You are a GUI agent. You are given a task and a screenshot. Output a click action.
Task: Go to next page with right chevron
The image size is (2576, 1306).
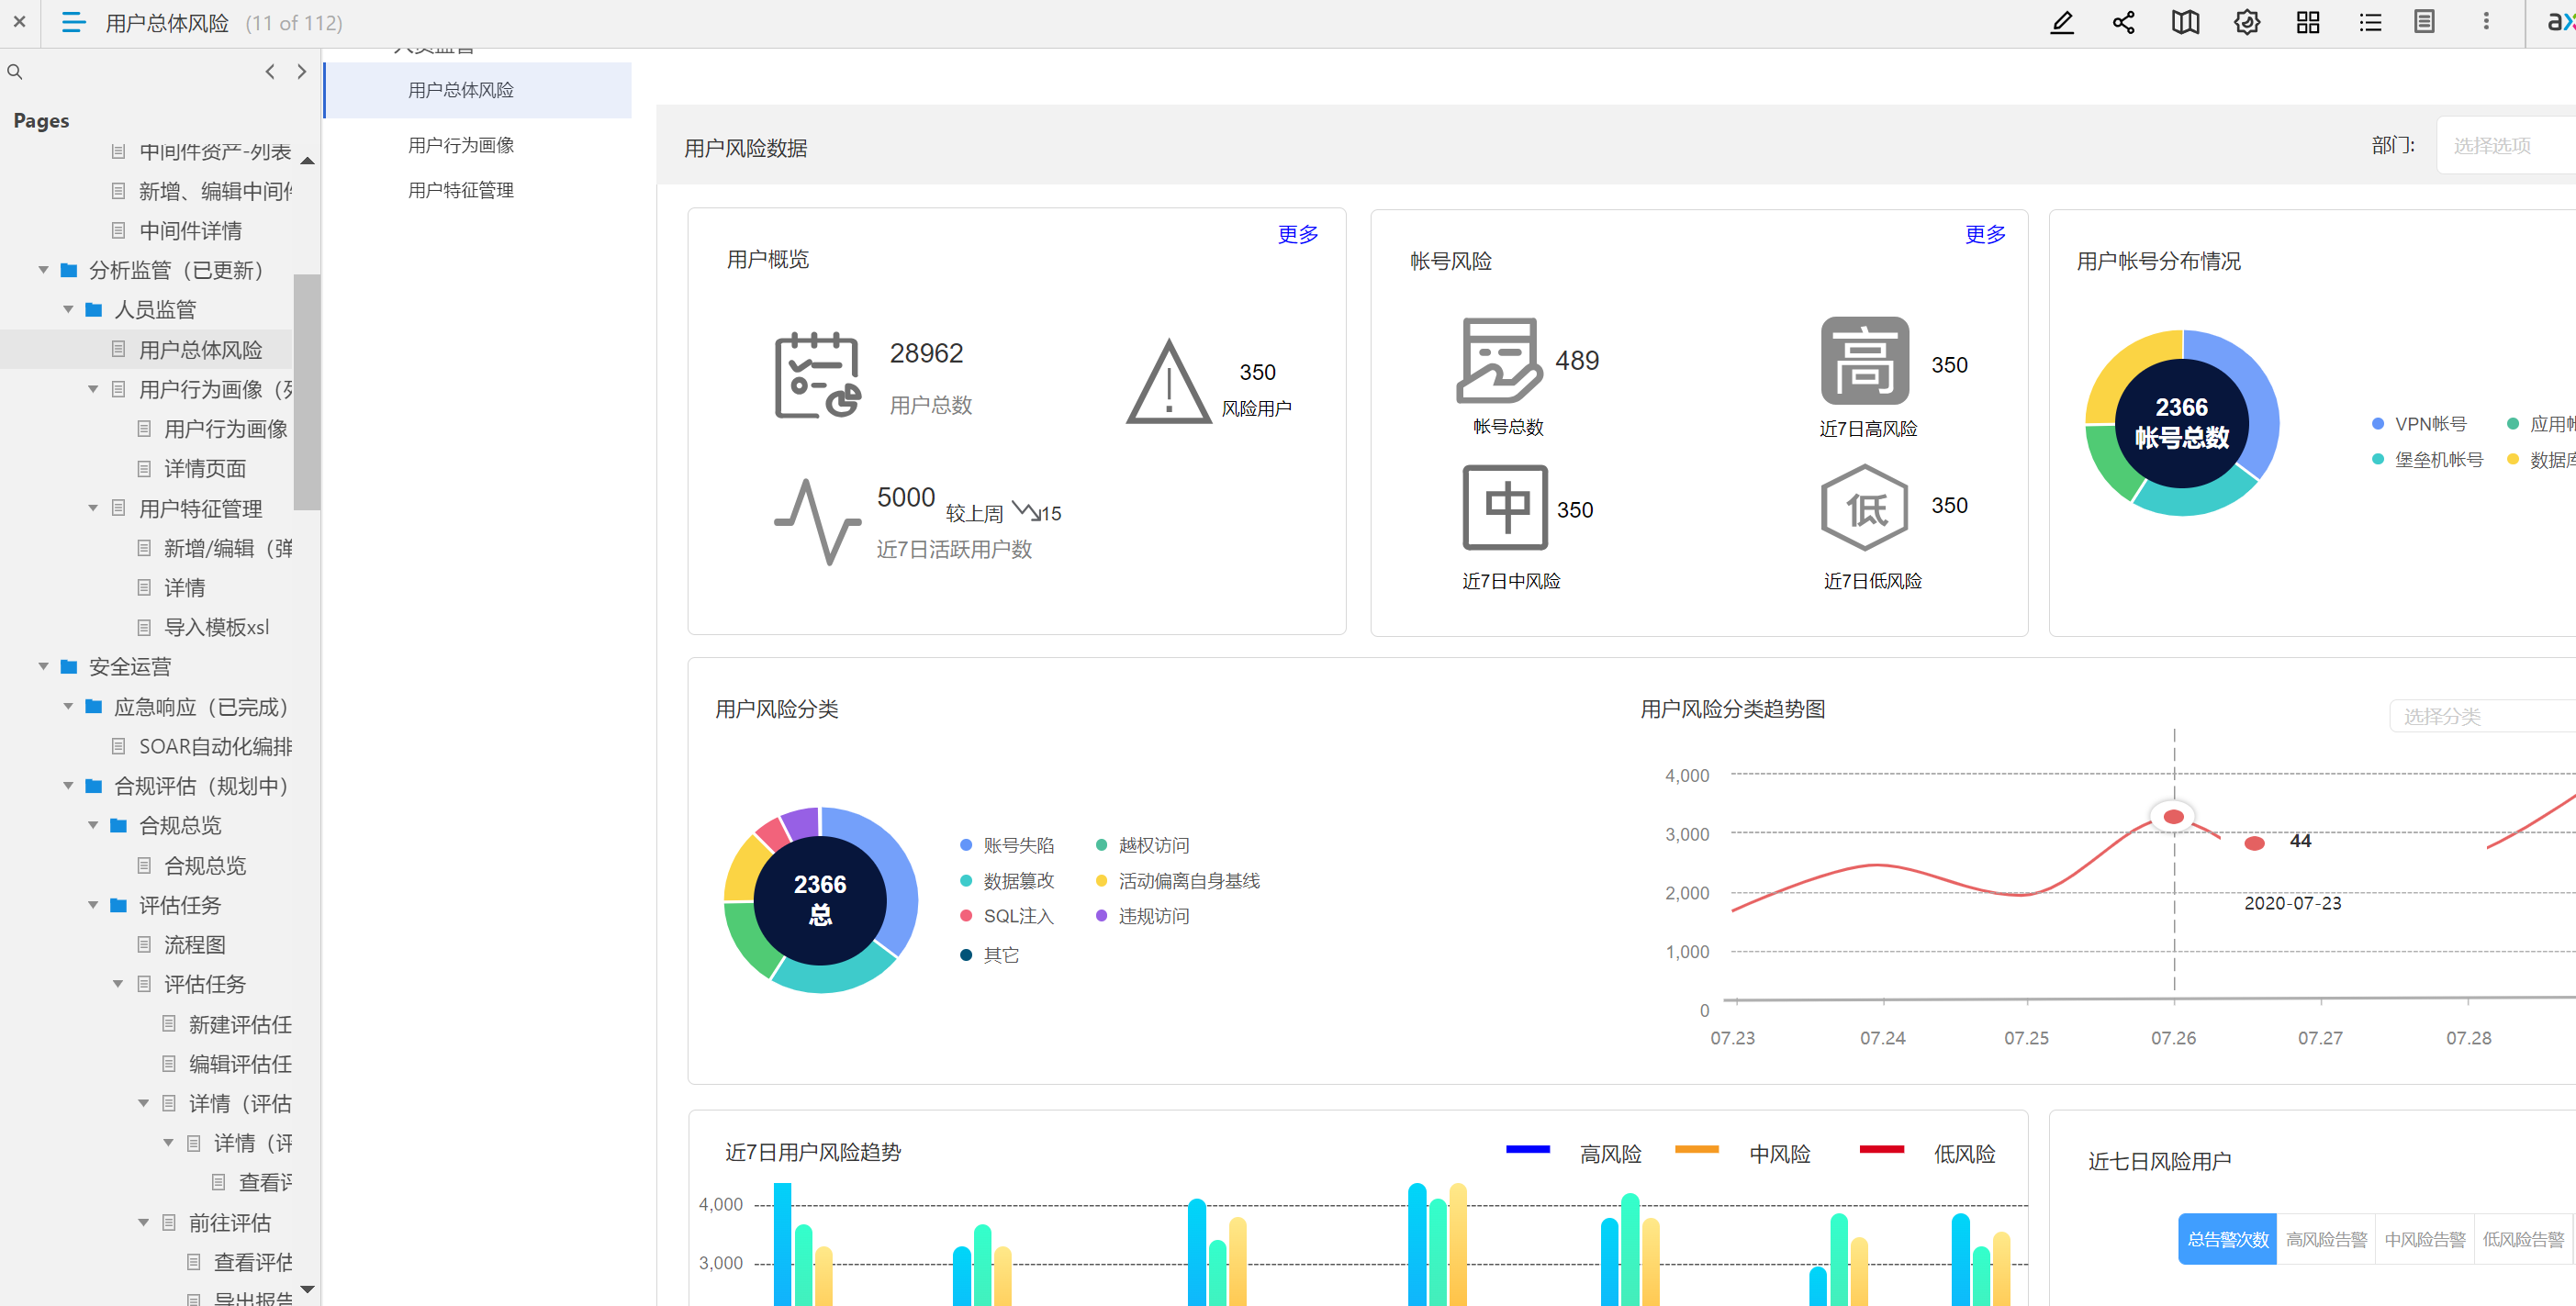click(x=301, y=71)
